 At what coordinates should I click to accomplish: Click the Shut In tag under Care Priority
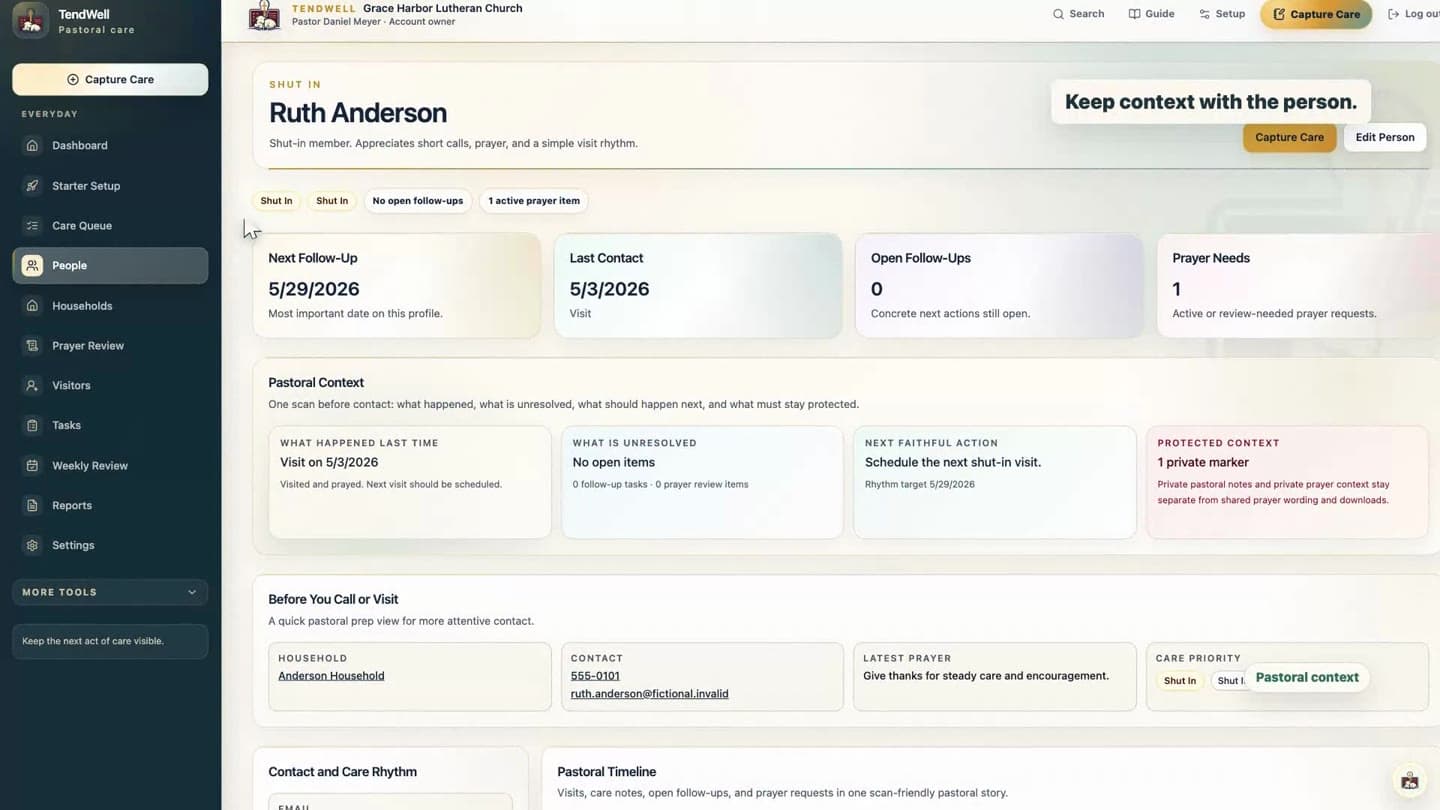pyautogui.click(x=1180, y=681)
